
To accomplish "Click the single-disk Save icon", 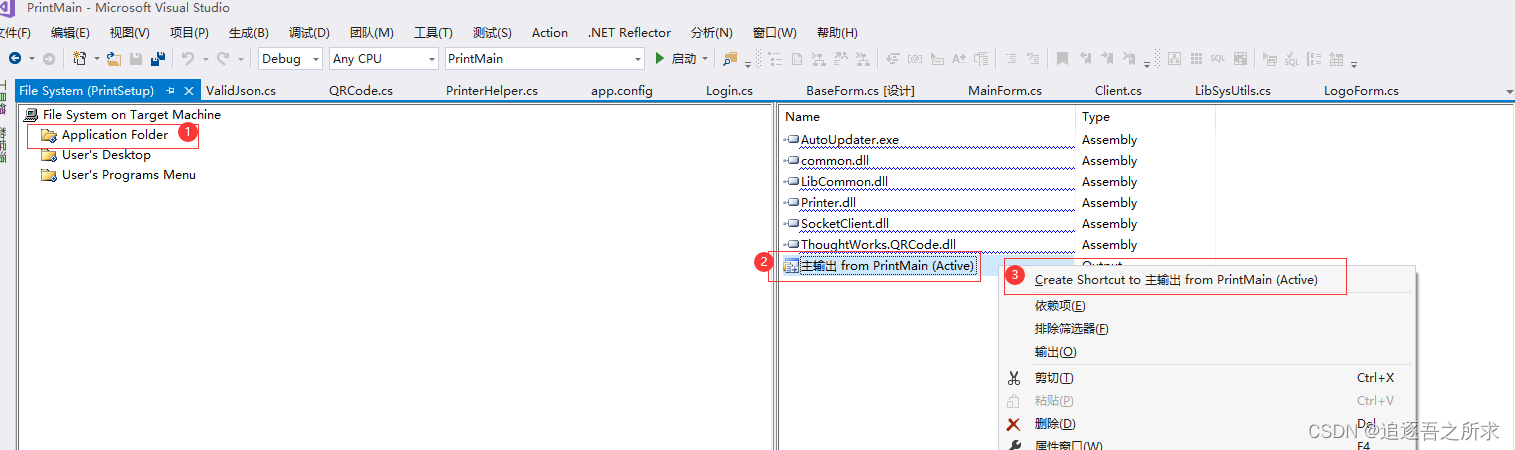I will coord(136,59).
